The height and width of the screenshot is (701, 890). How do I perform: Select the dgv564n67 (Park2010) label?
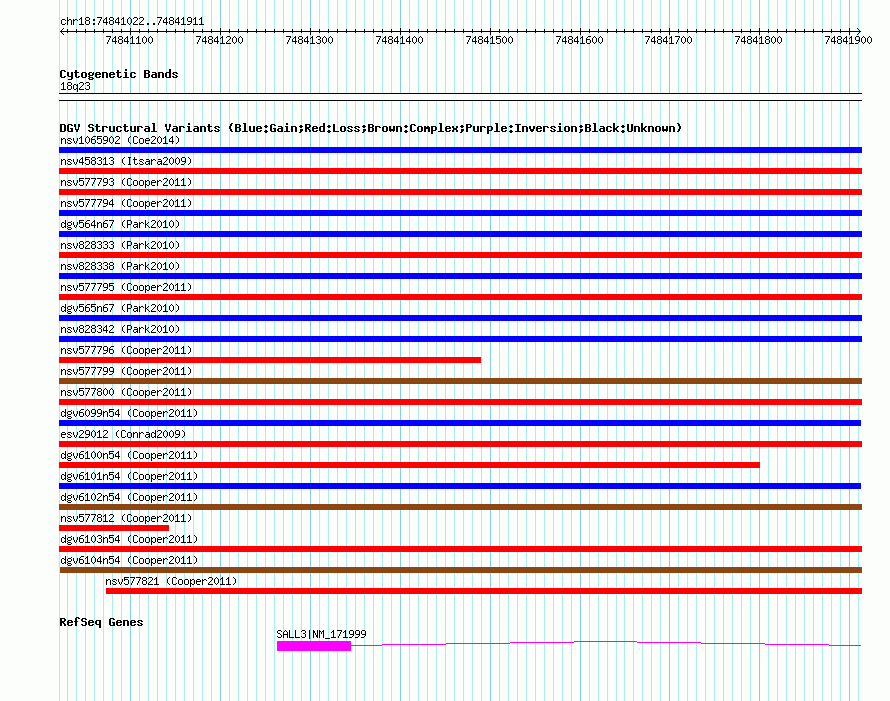[120, 224]
